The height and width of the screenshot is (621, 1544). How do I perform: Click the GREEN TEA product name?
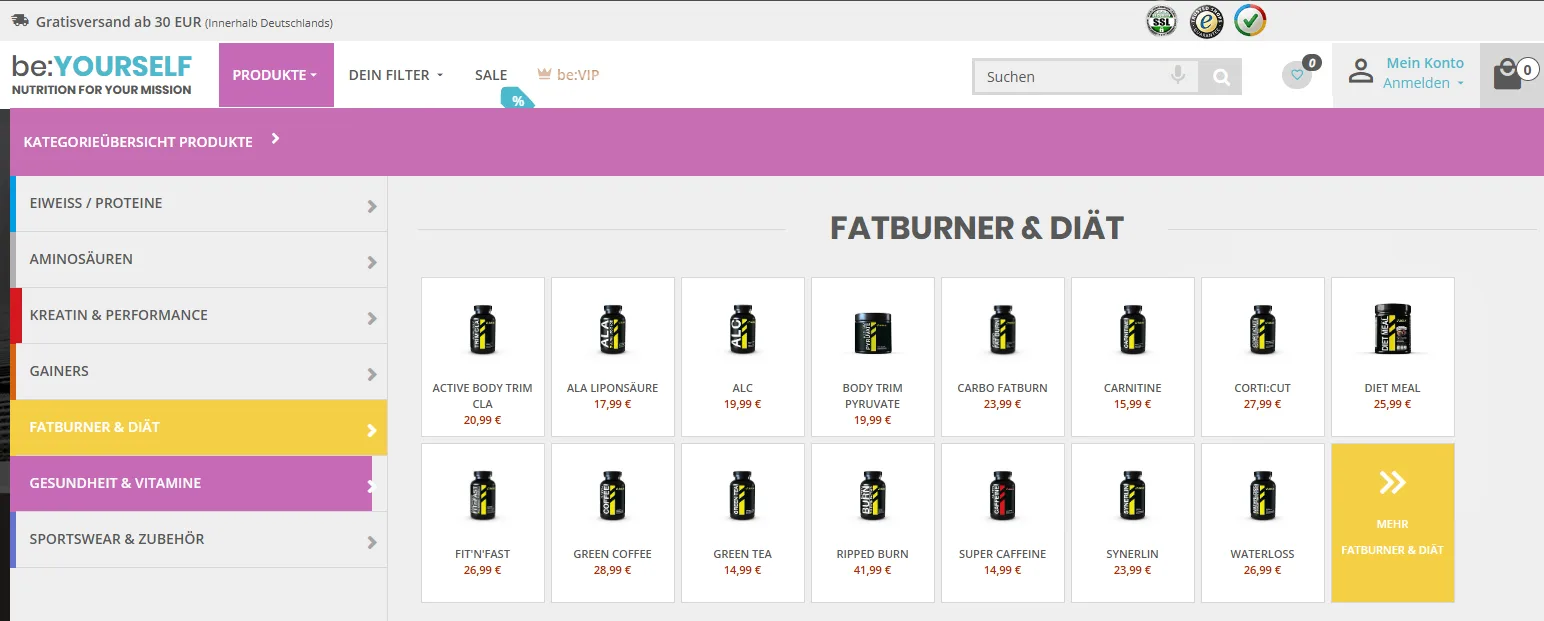[742, 554]
